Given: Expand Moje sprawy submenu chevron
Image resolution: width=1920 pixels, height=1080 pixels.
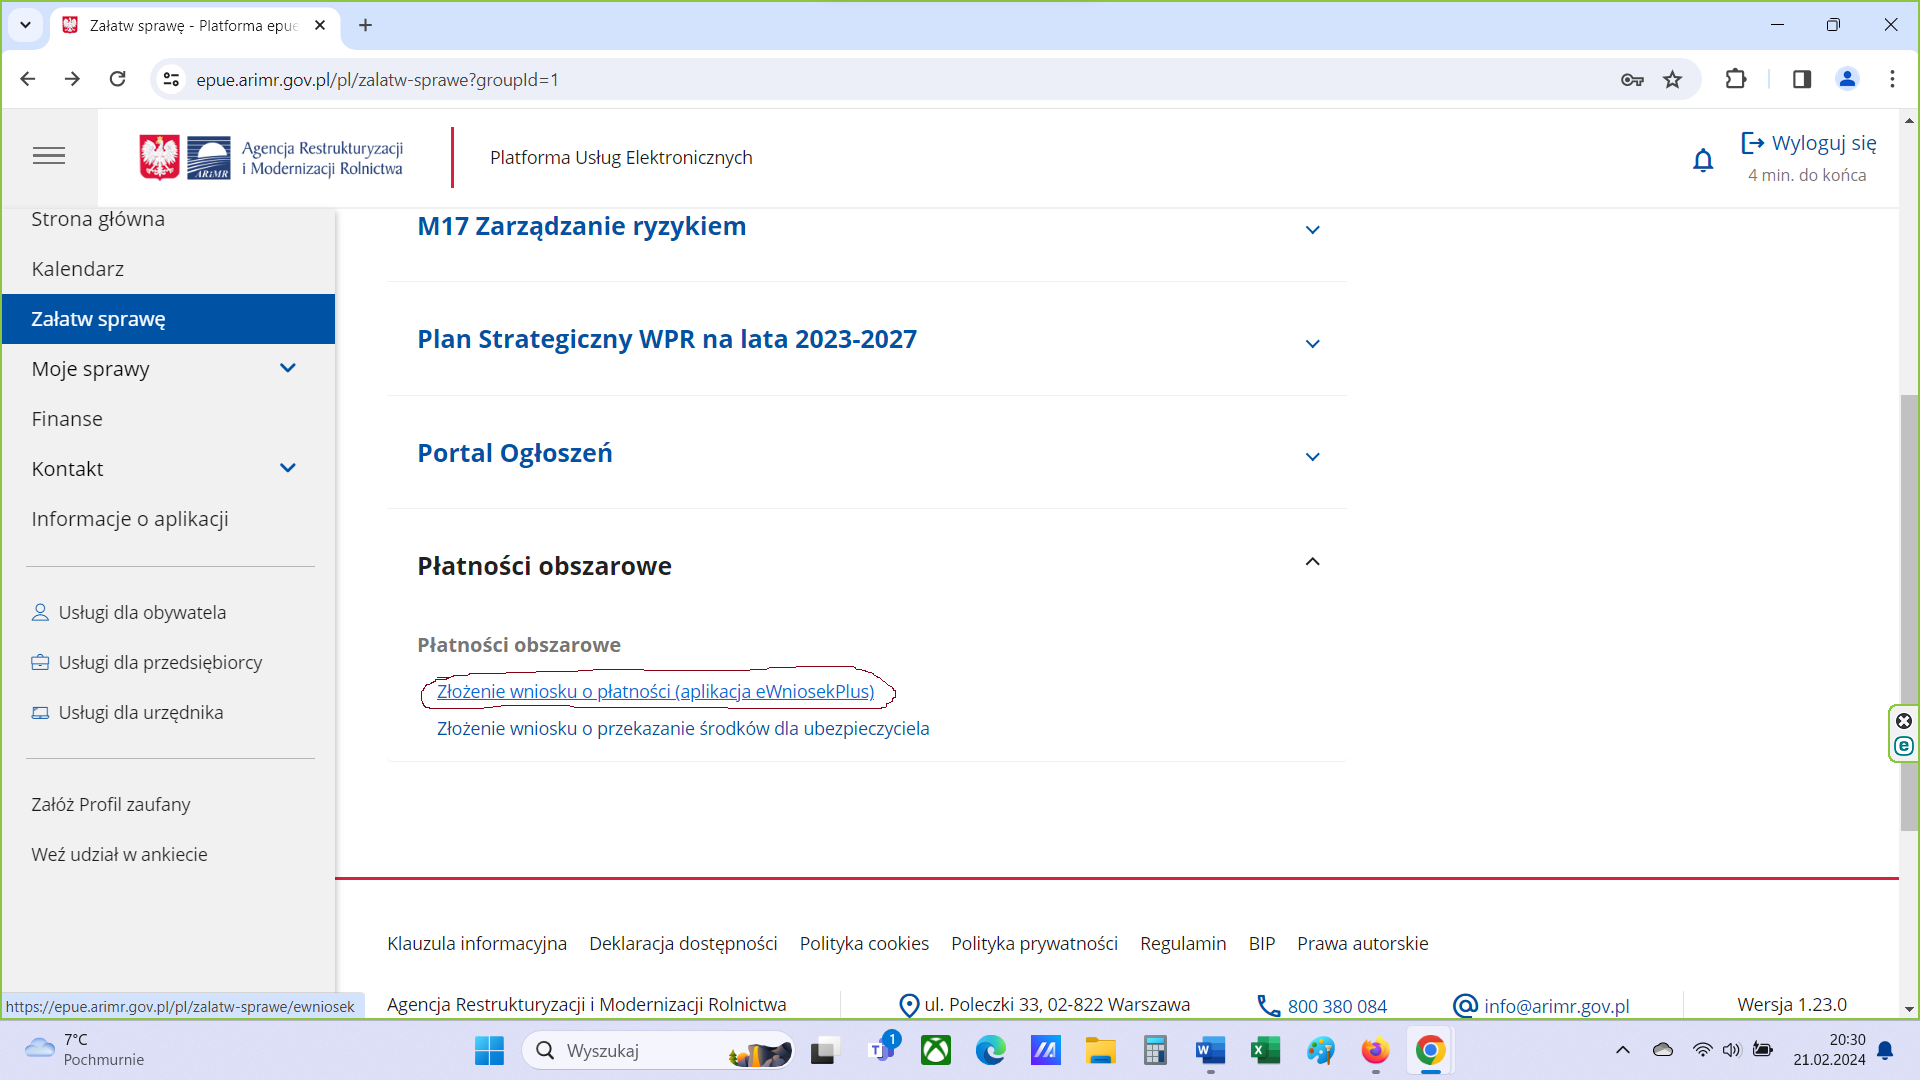Looking at the screenshot, I should [288, 368].
